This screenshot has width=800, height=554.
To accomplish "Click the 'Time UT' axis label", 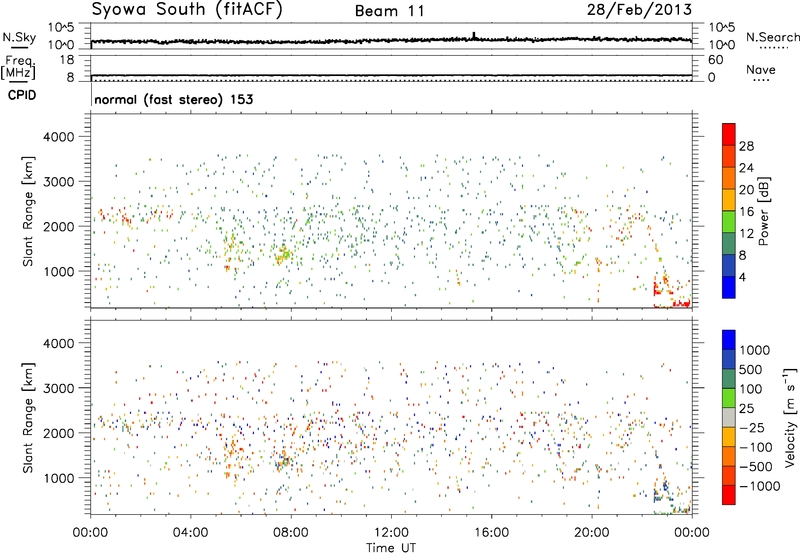I will [391, 548].
